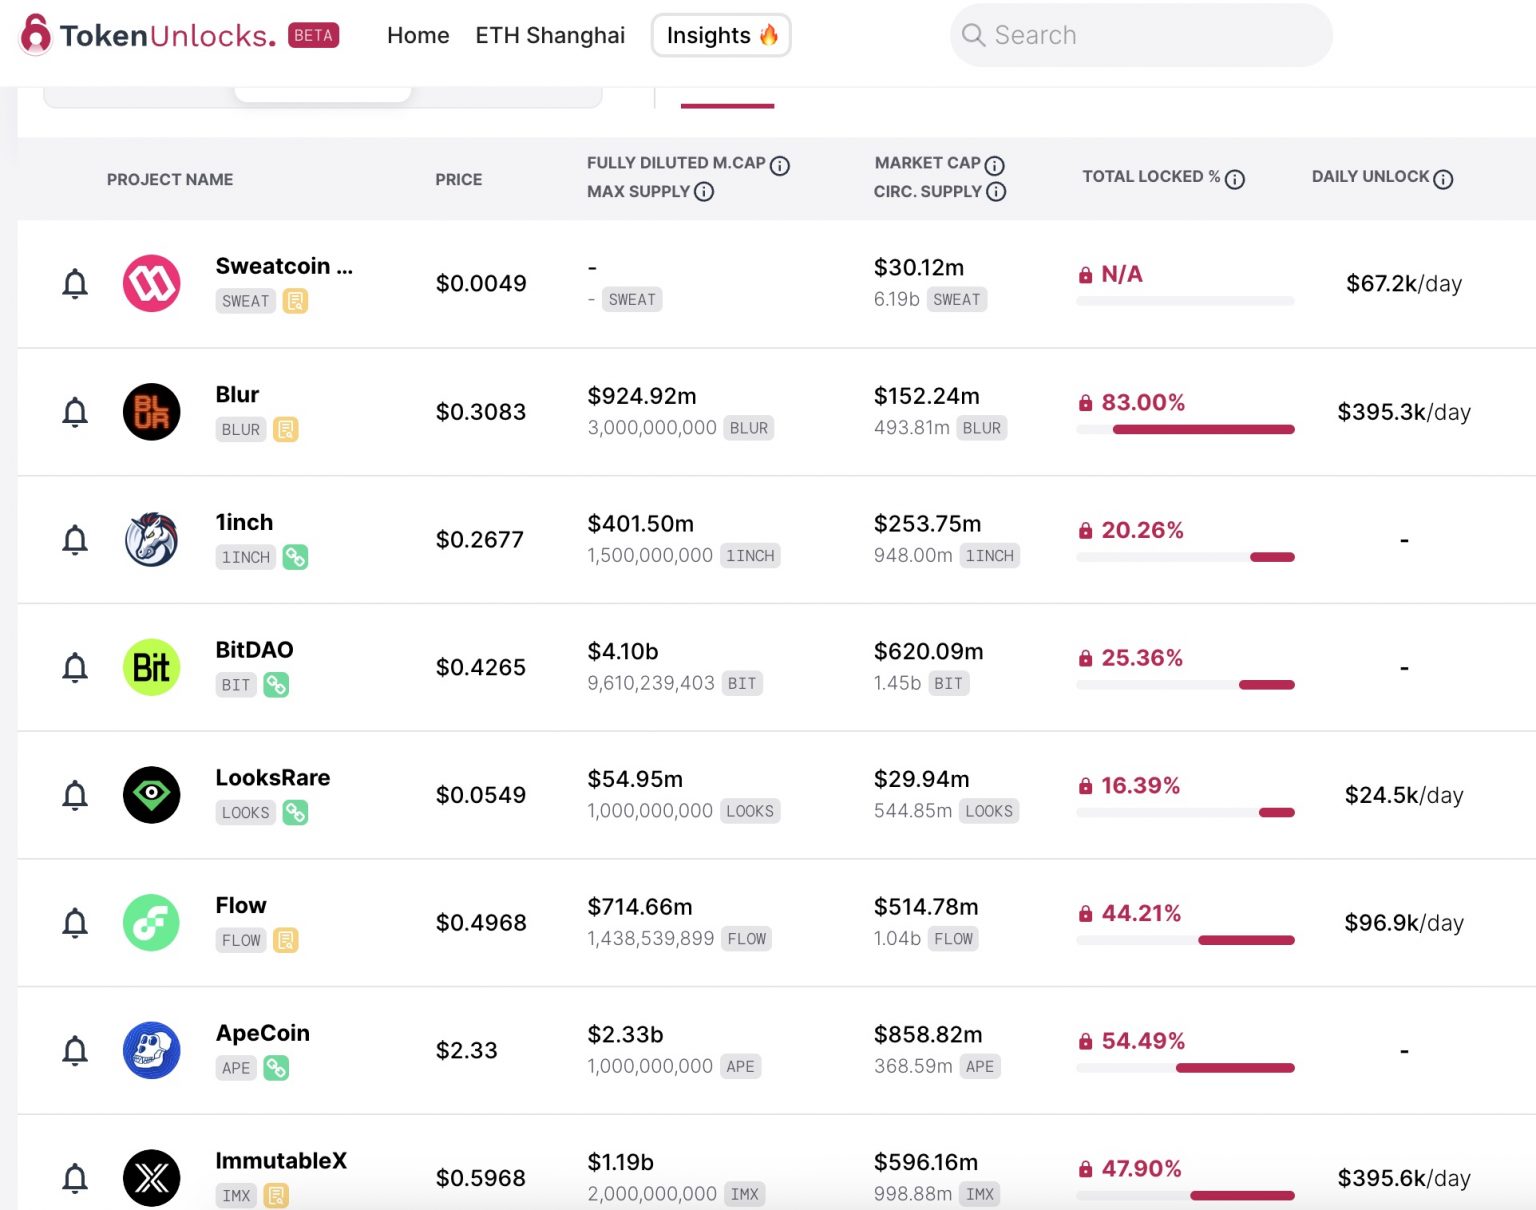Open the Insights tab
Screen dimensions: 1536x1210
tap(721, 35)
